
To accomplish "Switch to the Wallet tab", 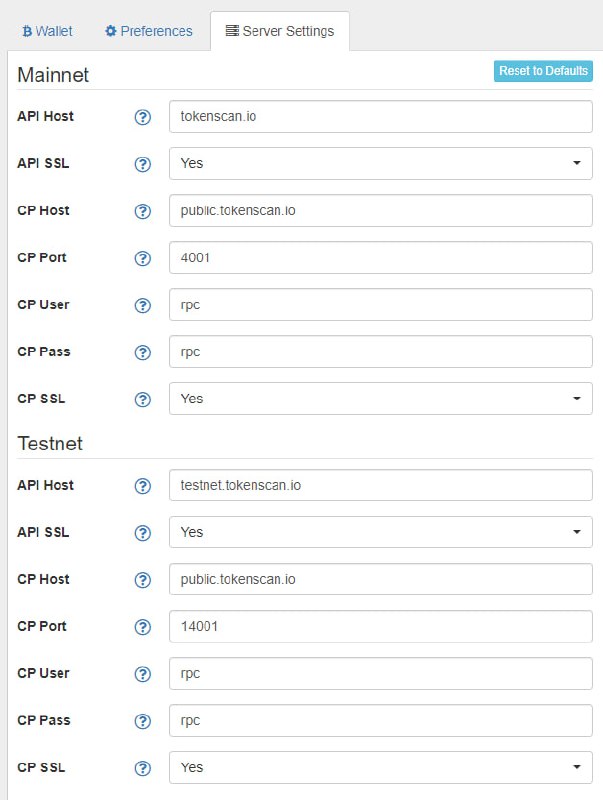I will [x=47, y=31].
